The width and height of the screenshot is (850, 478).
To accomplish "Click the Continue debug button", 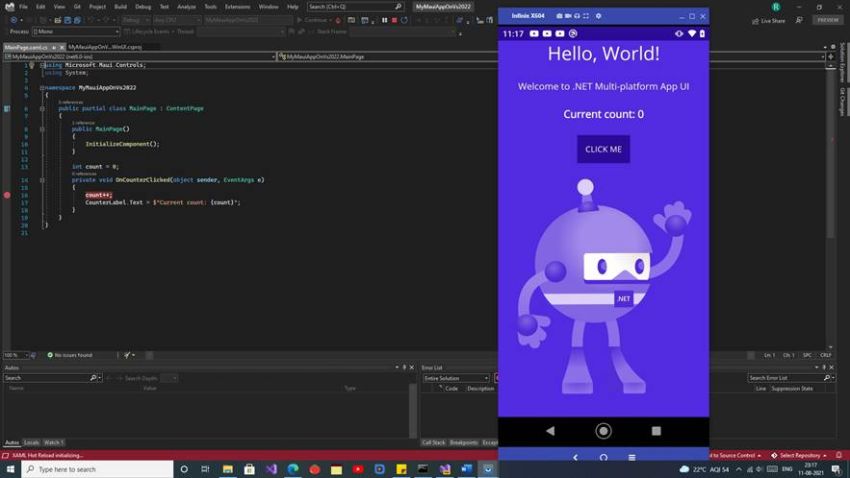I will 312,20.
